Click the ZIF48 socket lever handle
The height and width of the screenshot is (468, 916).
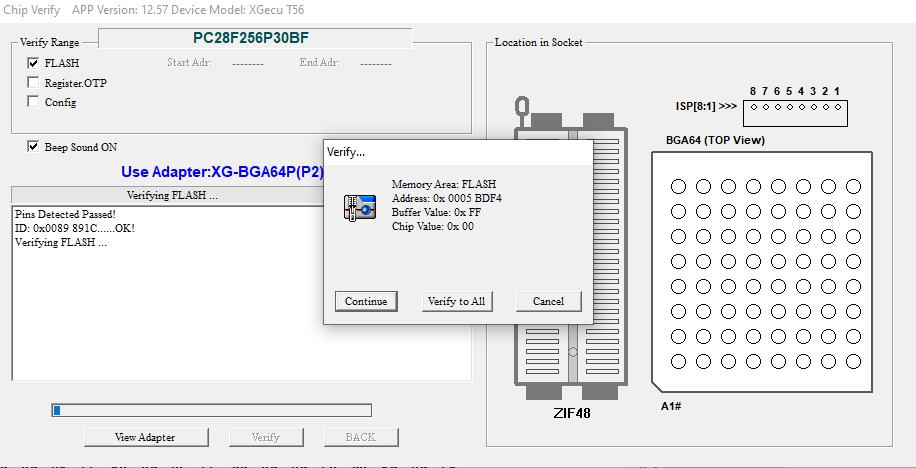coord(521,107)
